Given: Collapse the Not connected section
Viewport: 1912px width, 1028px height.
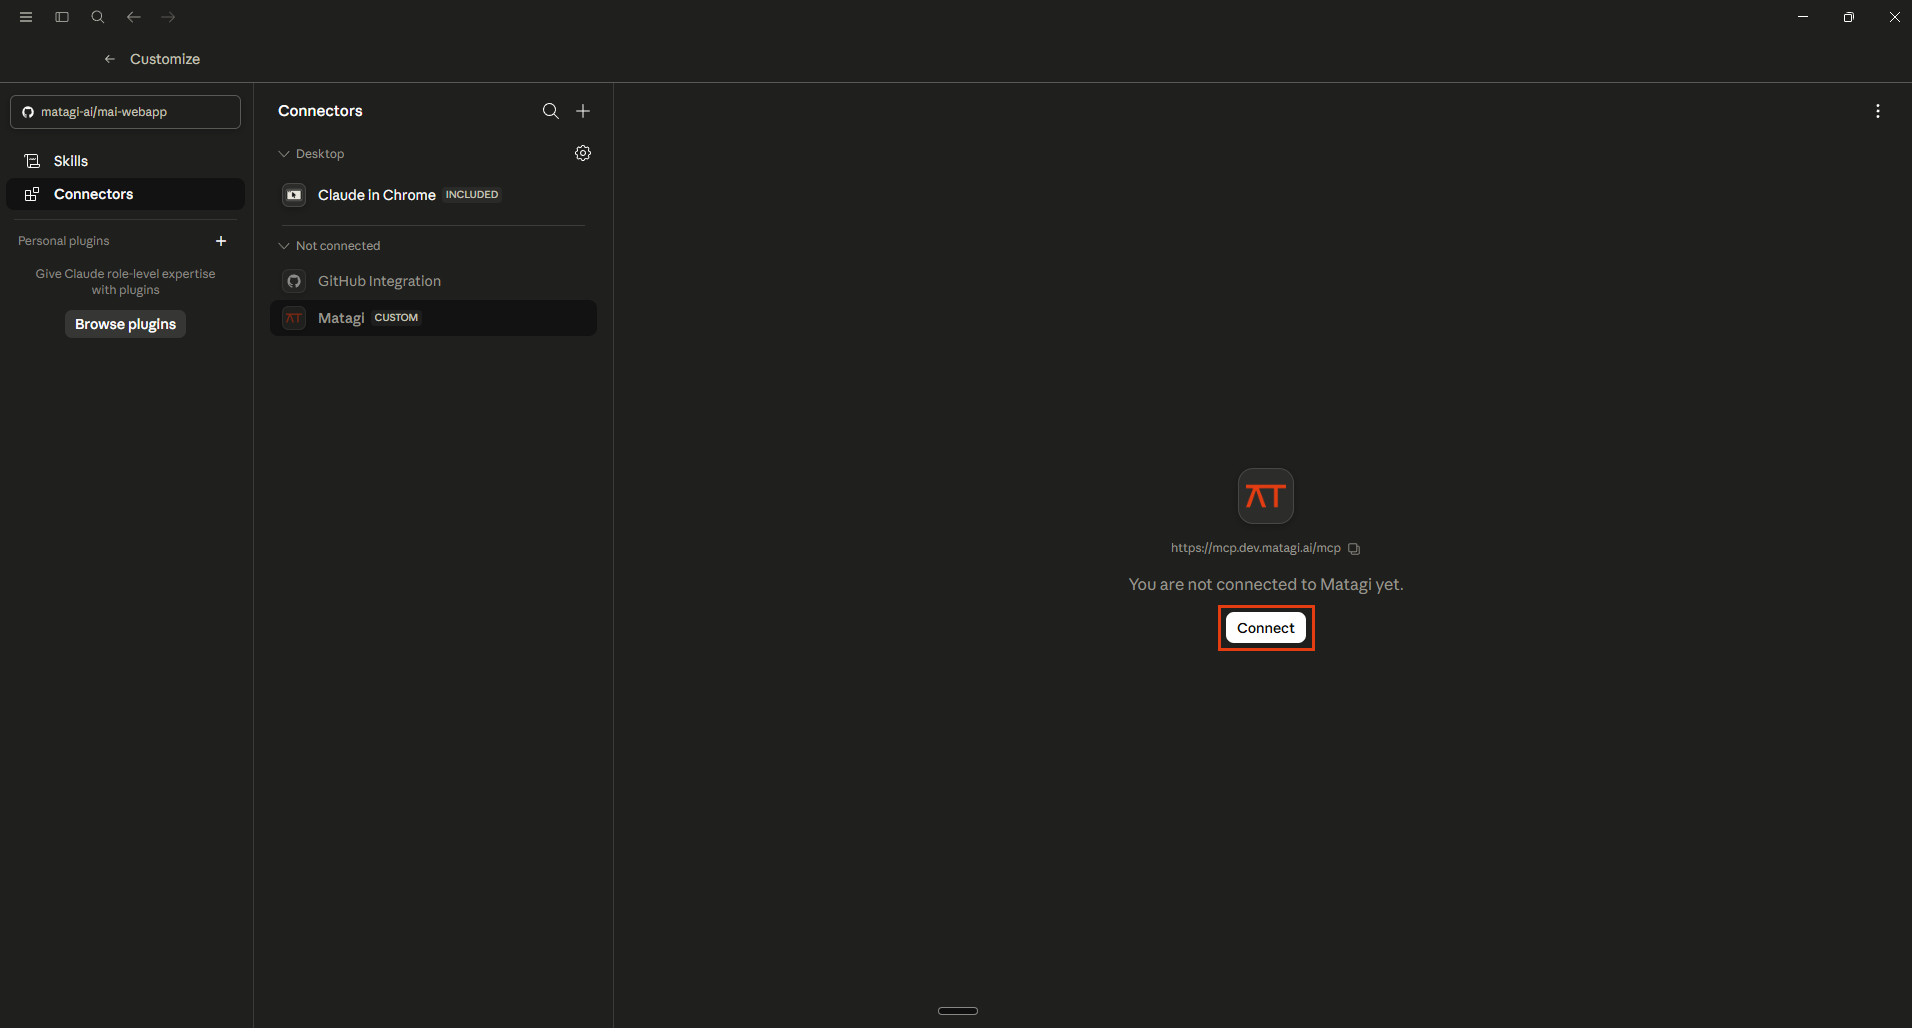Looking at the screenshot, I should point(329,246).
